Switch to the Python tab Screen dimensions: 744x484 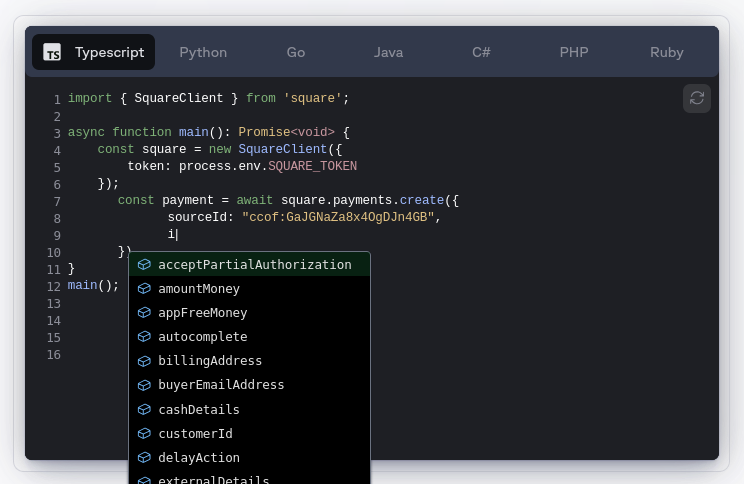coord(203,52)
